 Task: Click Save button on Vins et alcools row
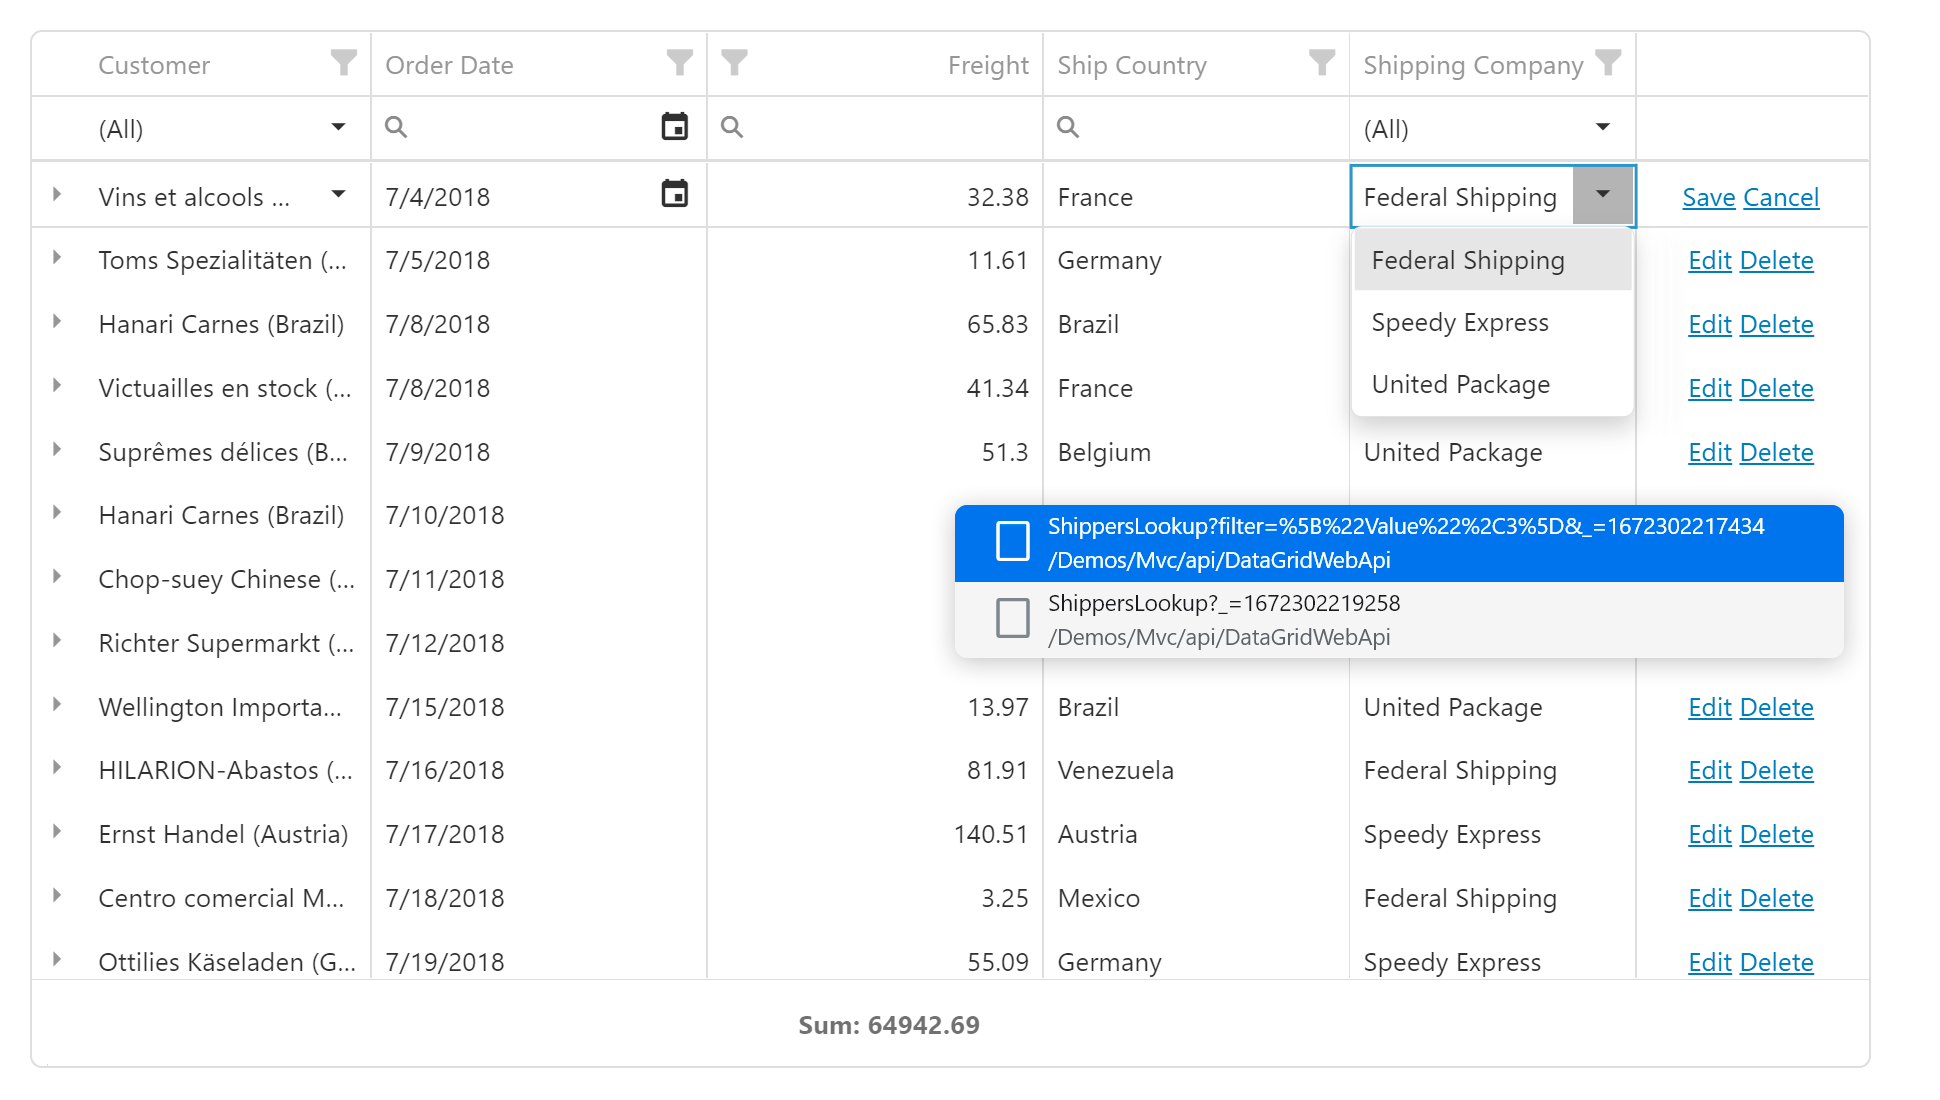click(1707, 197)
